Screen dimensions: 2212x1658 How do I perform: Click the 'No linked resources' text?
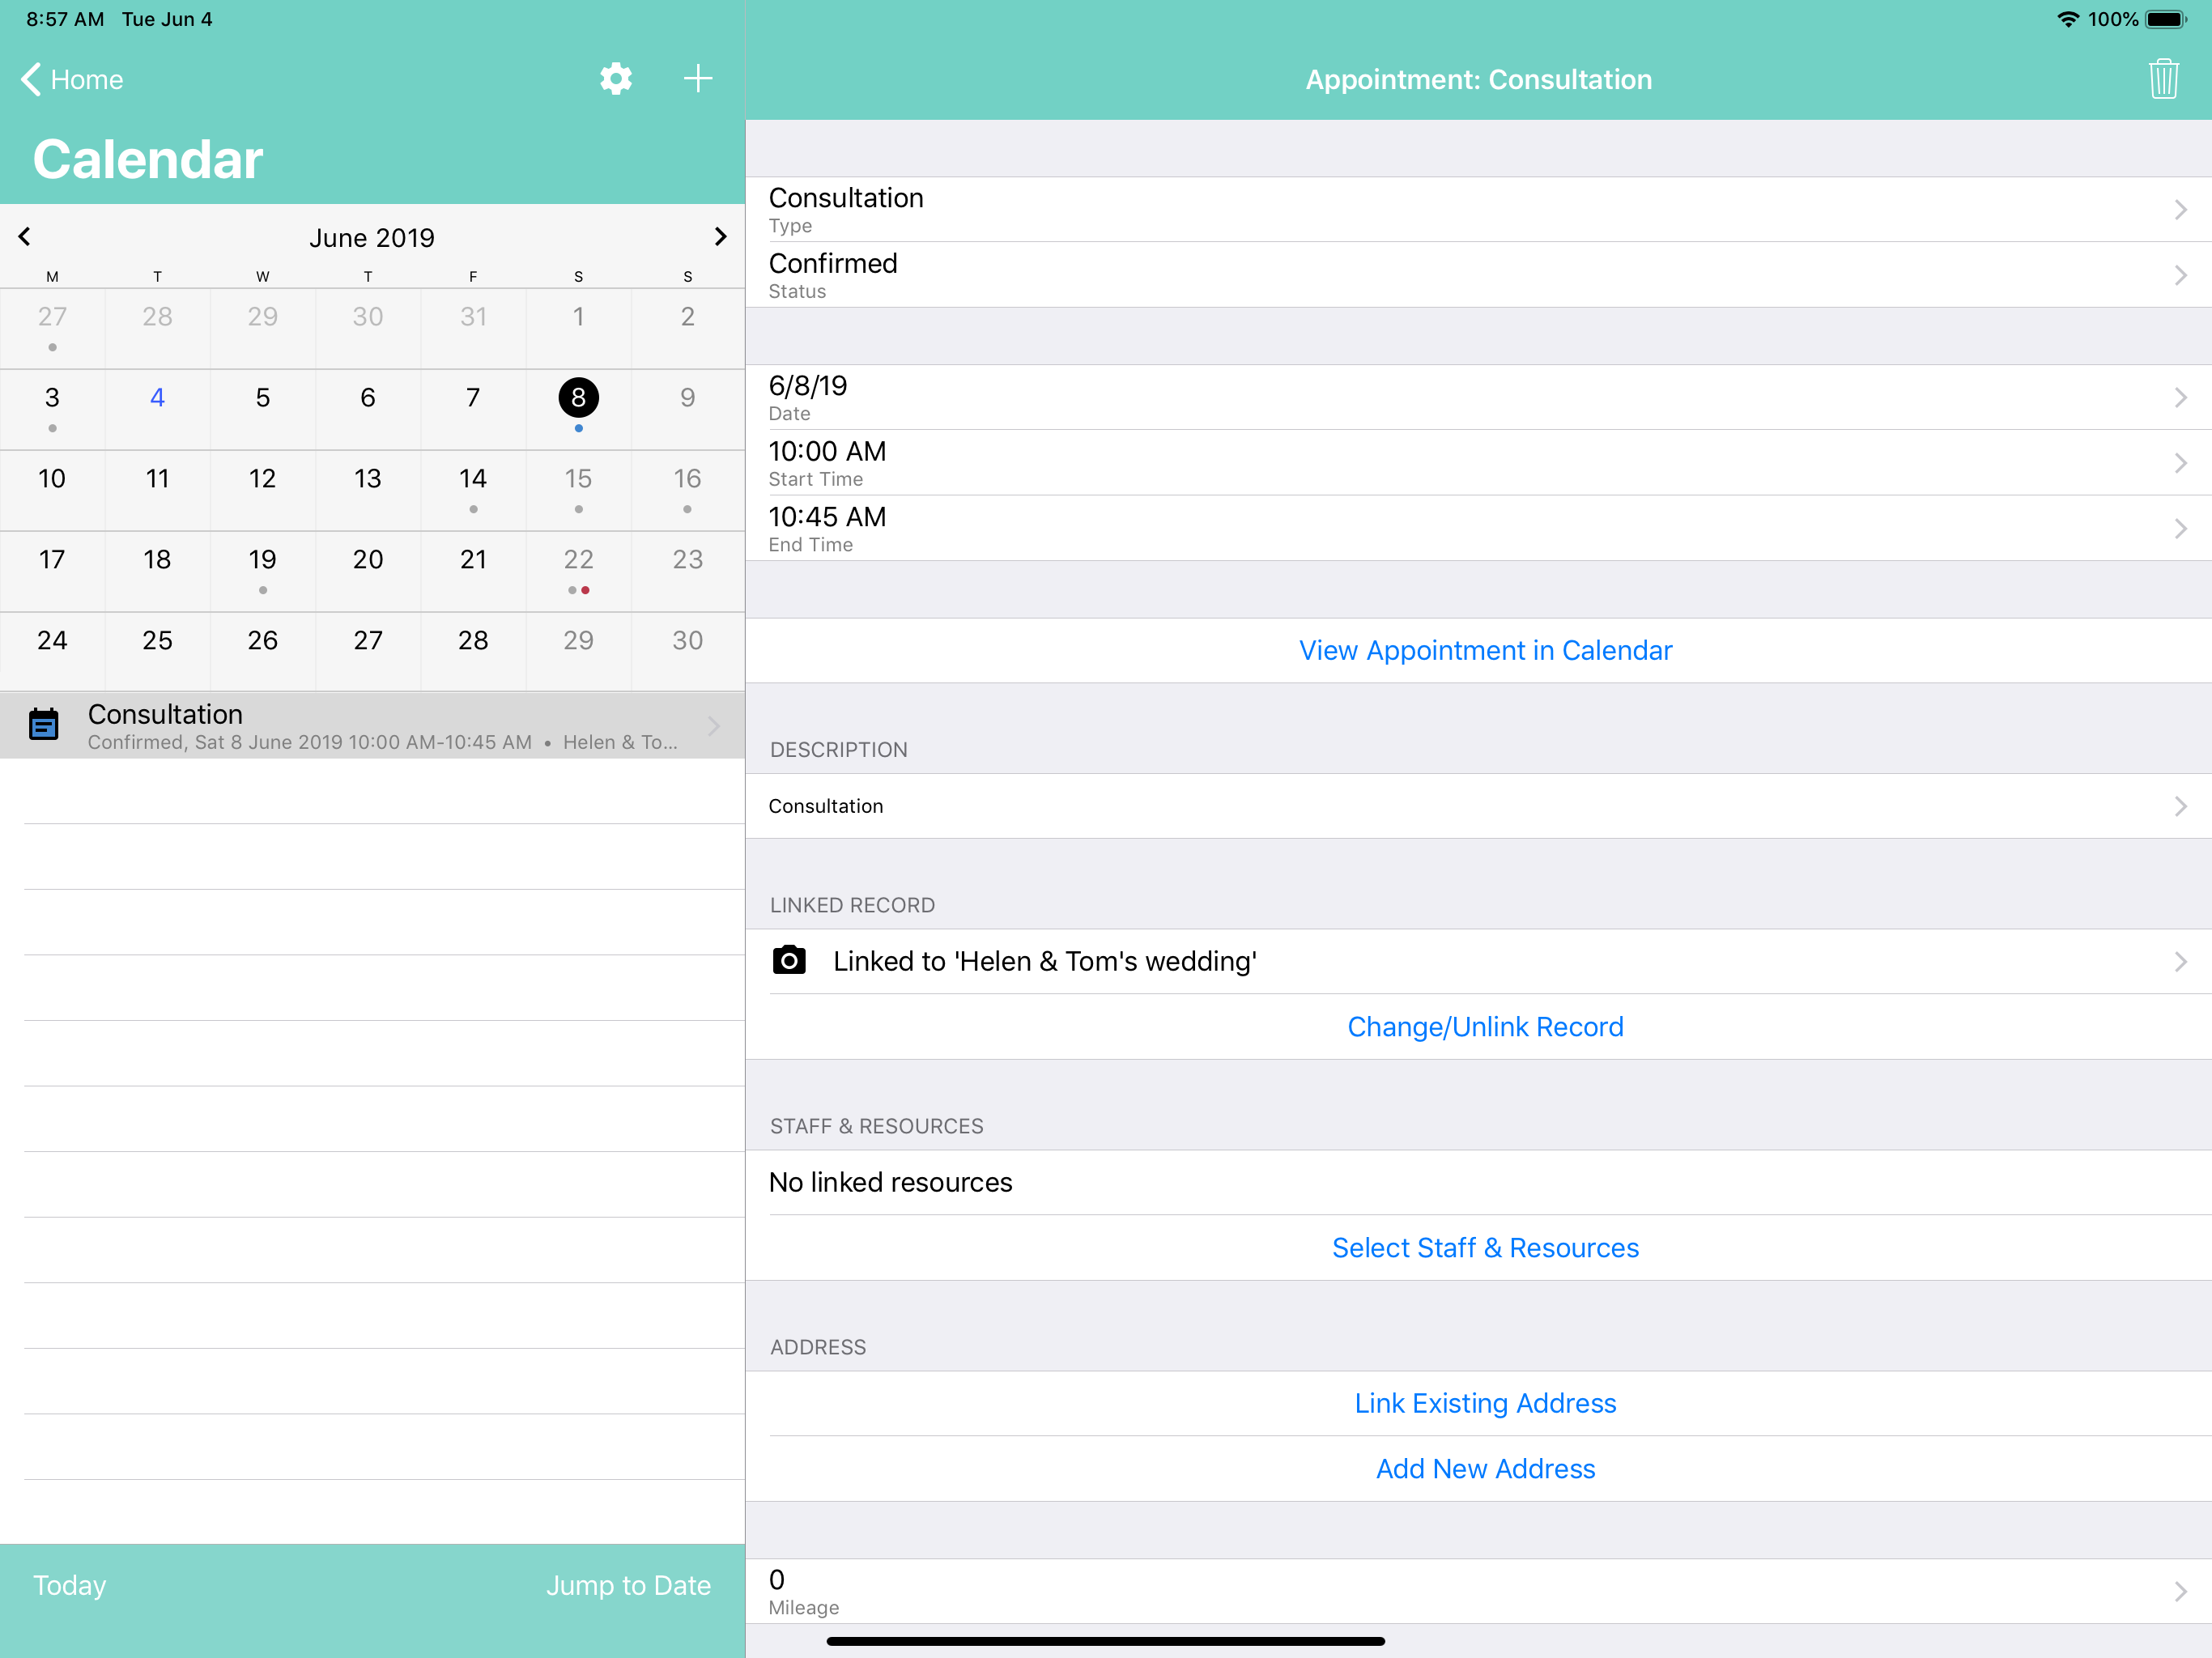pos(890,1182)
